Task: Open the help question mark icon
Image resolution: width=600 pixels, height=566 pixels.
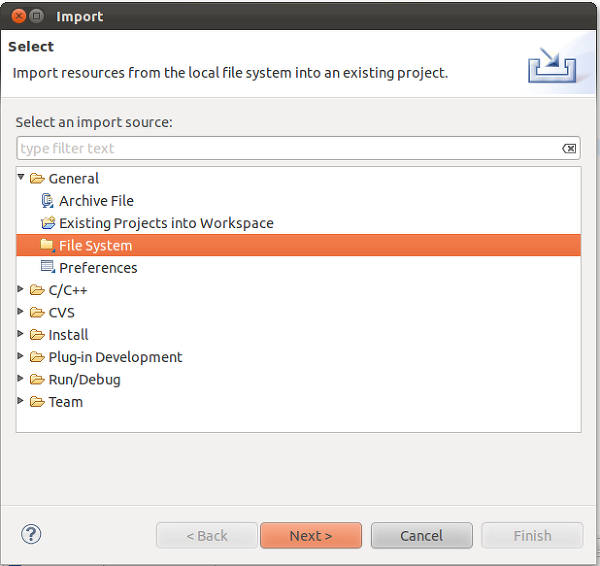Action: pos(31,534)
